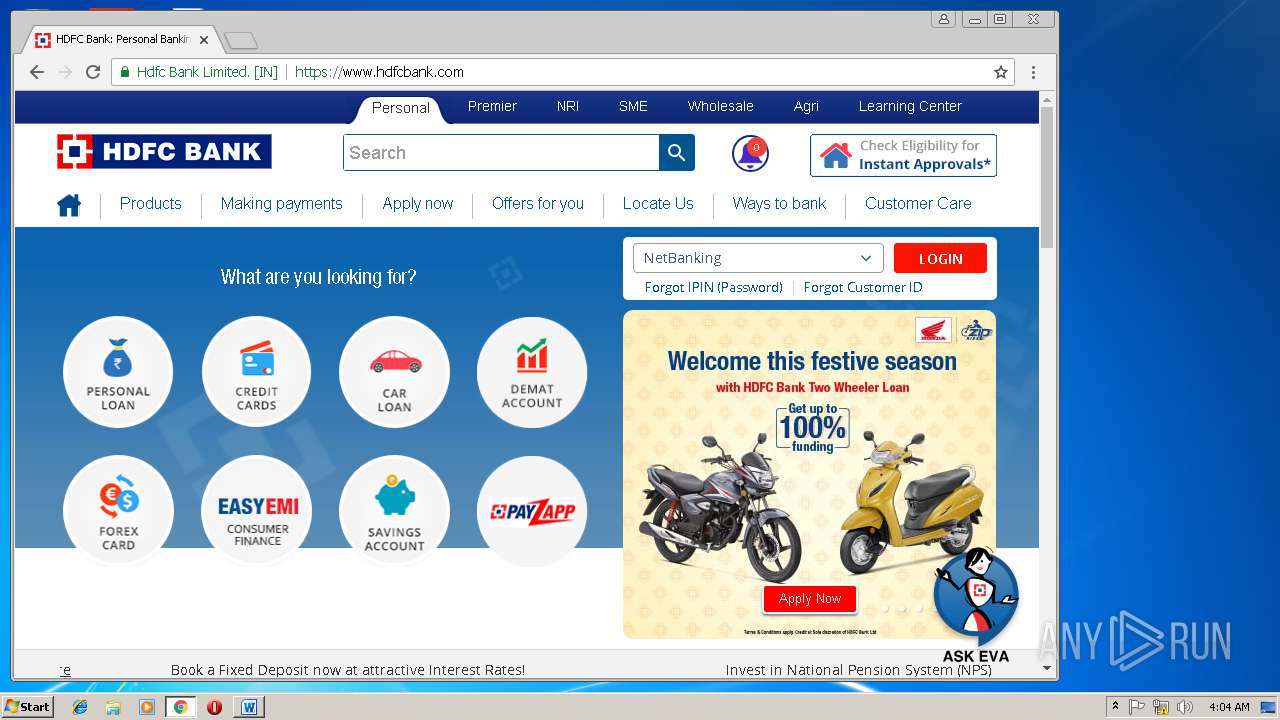Click the search magnifier button
This screenshot has width=1280, height=720.
pyautogui.click(x=677, y=153)
